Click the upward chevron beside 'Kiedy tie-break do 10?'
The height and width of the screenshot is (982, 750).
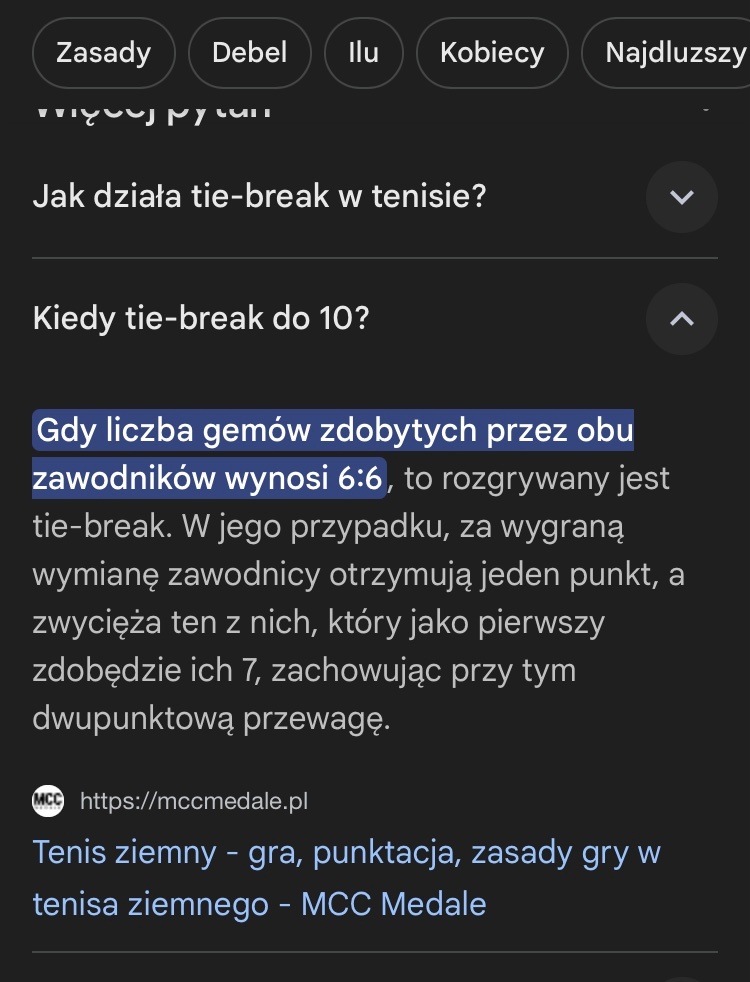(682, 318)
